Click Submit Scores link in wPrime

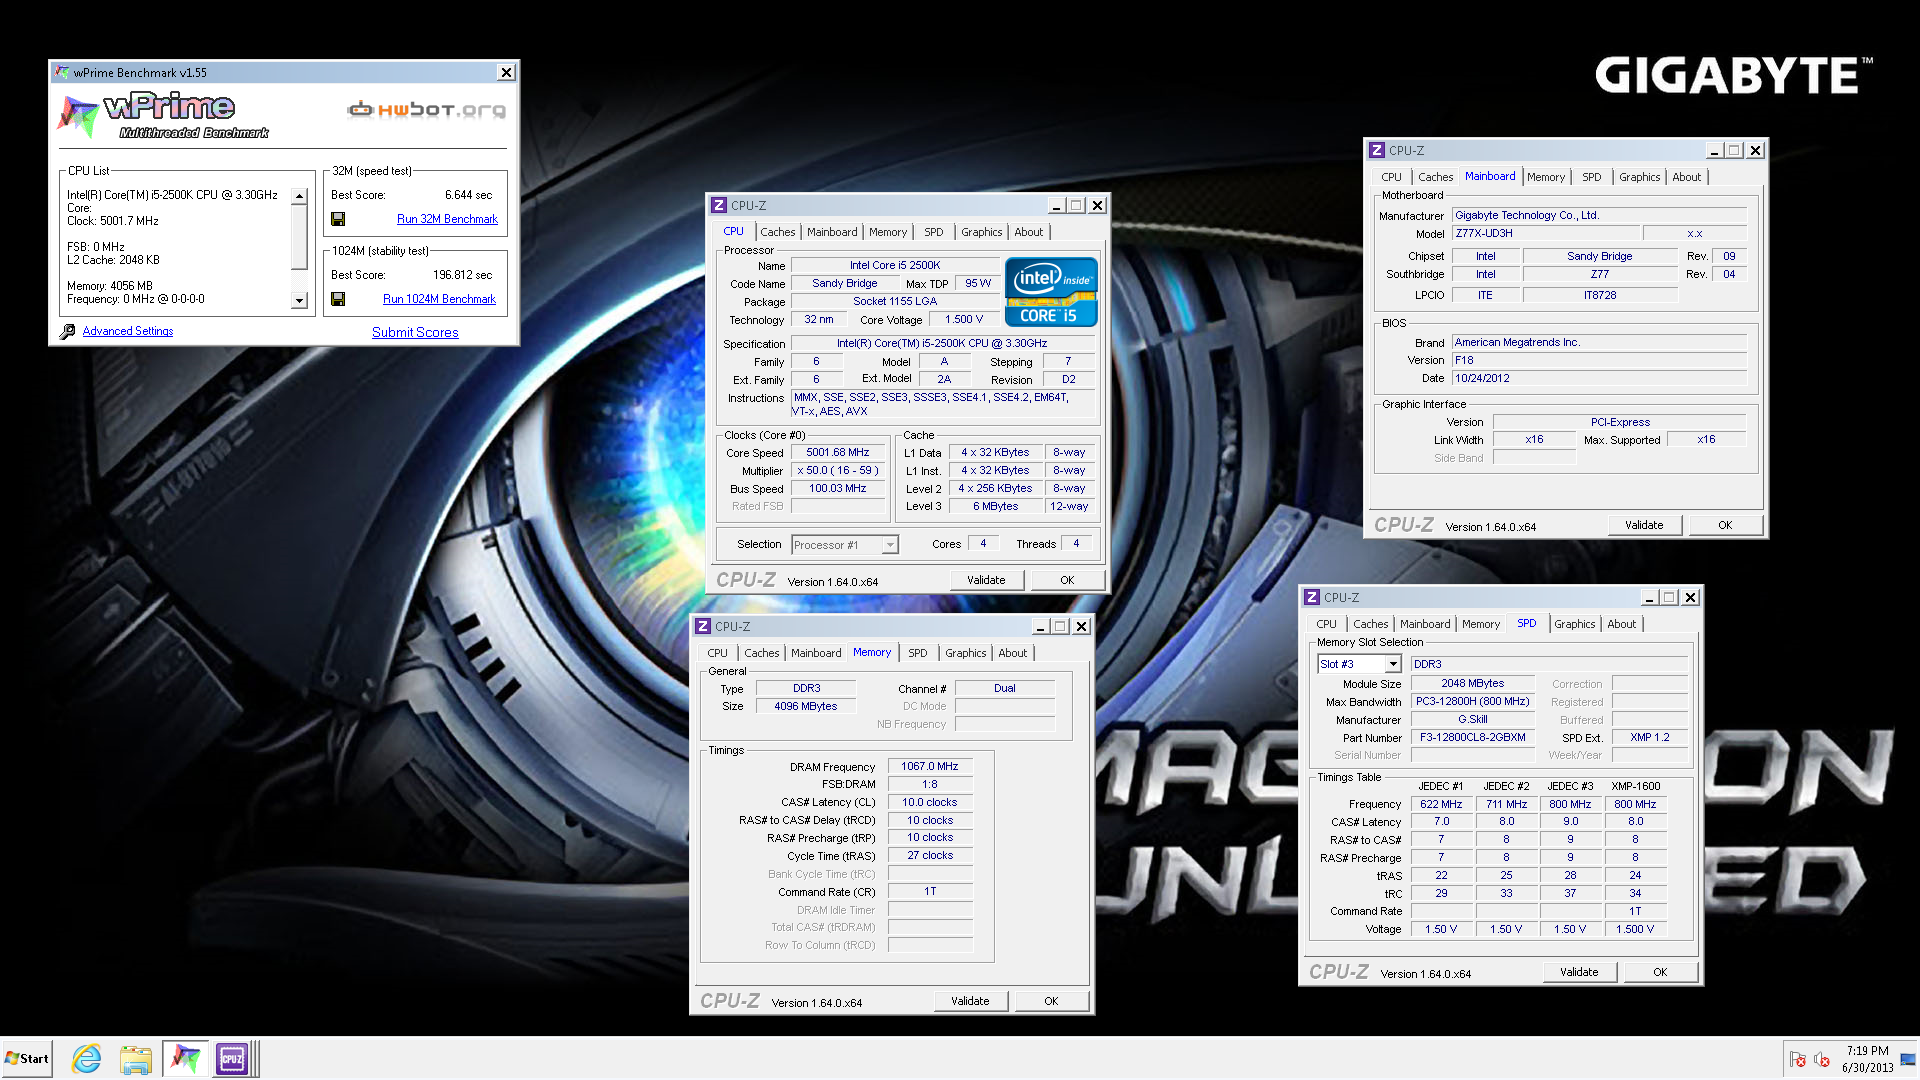[x=415, y=332]
